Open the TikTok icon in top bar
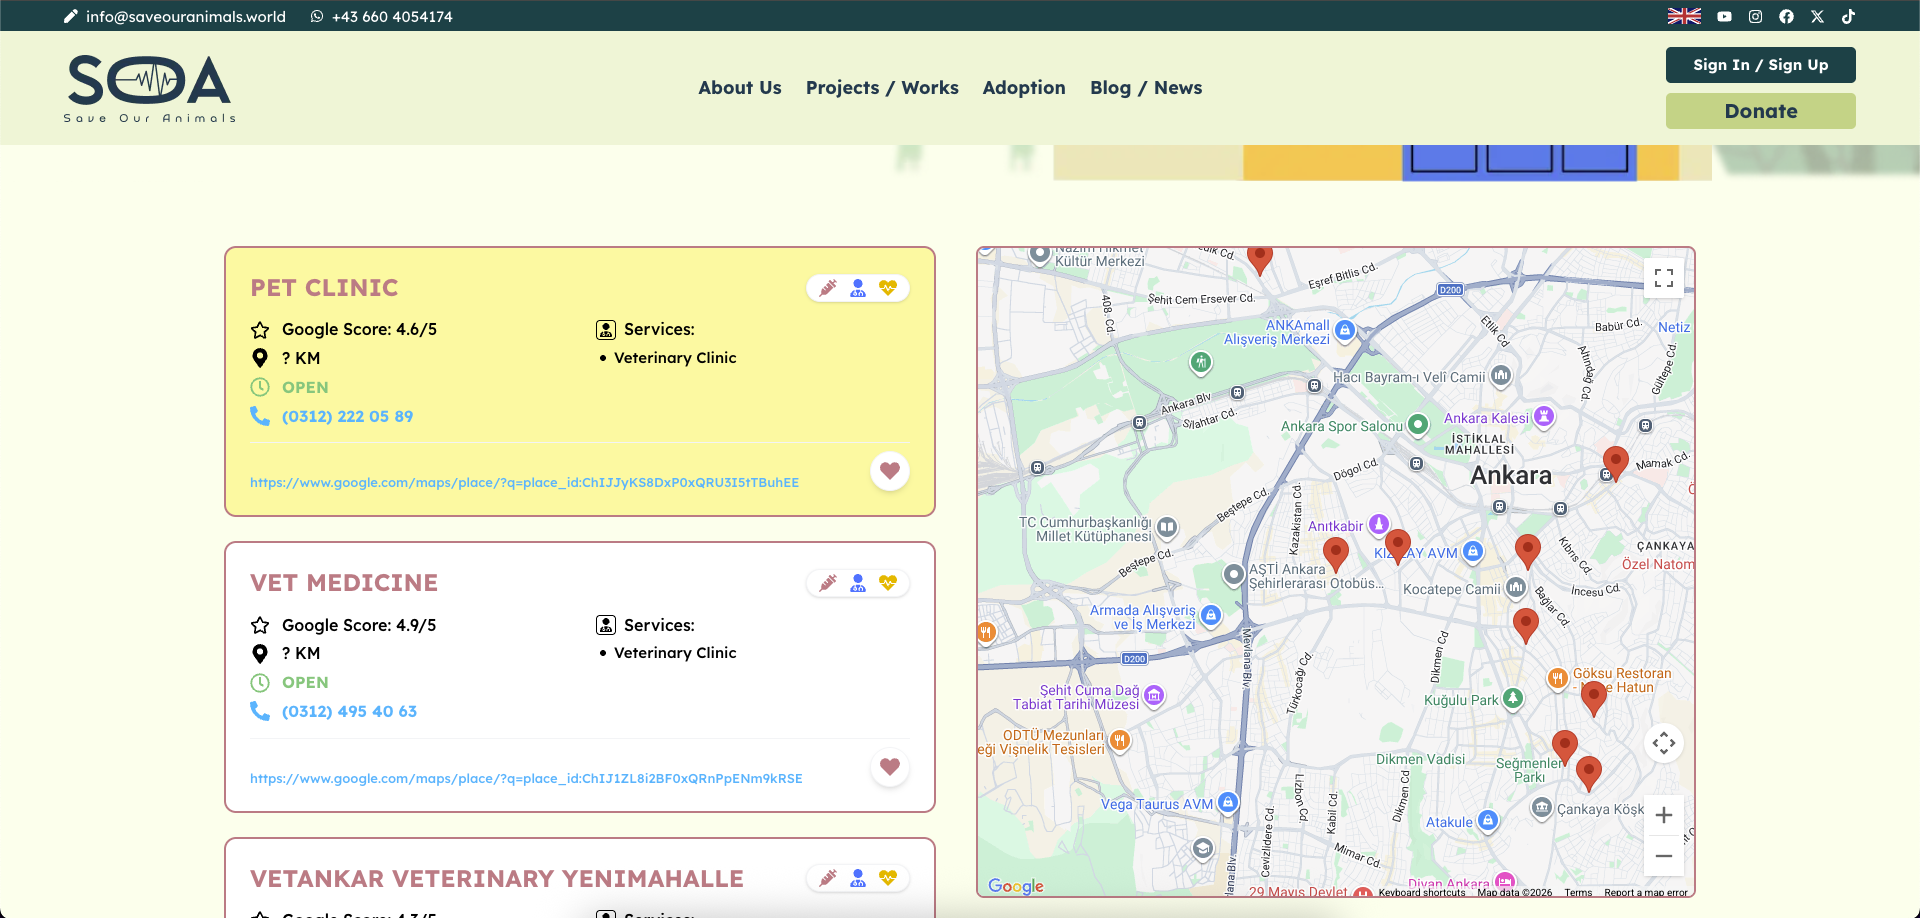1920x918 pixels. [x=1848, y=16]
